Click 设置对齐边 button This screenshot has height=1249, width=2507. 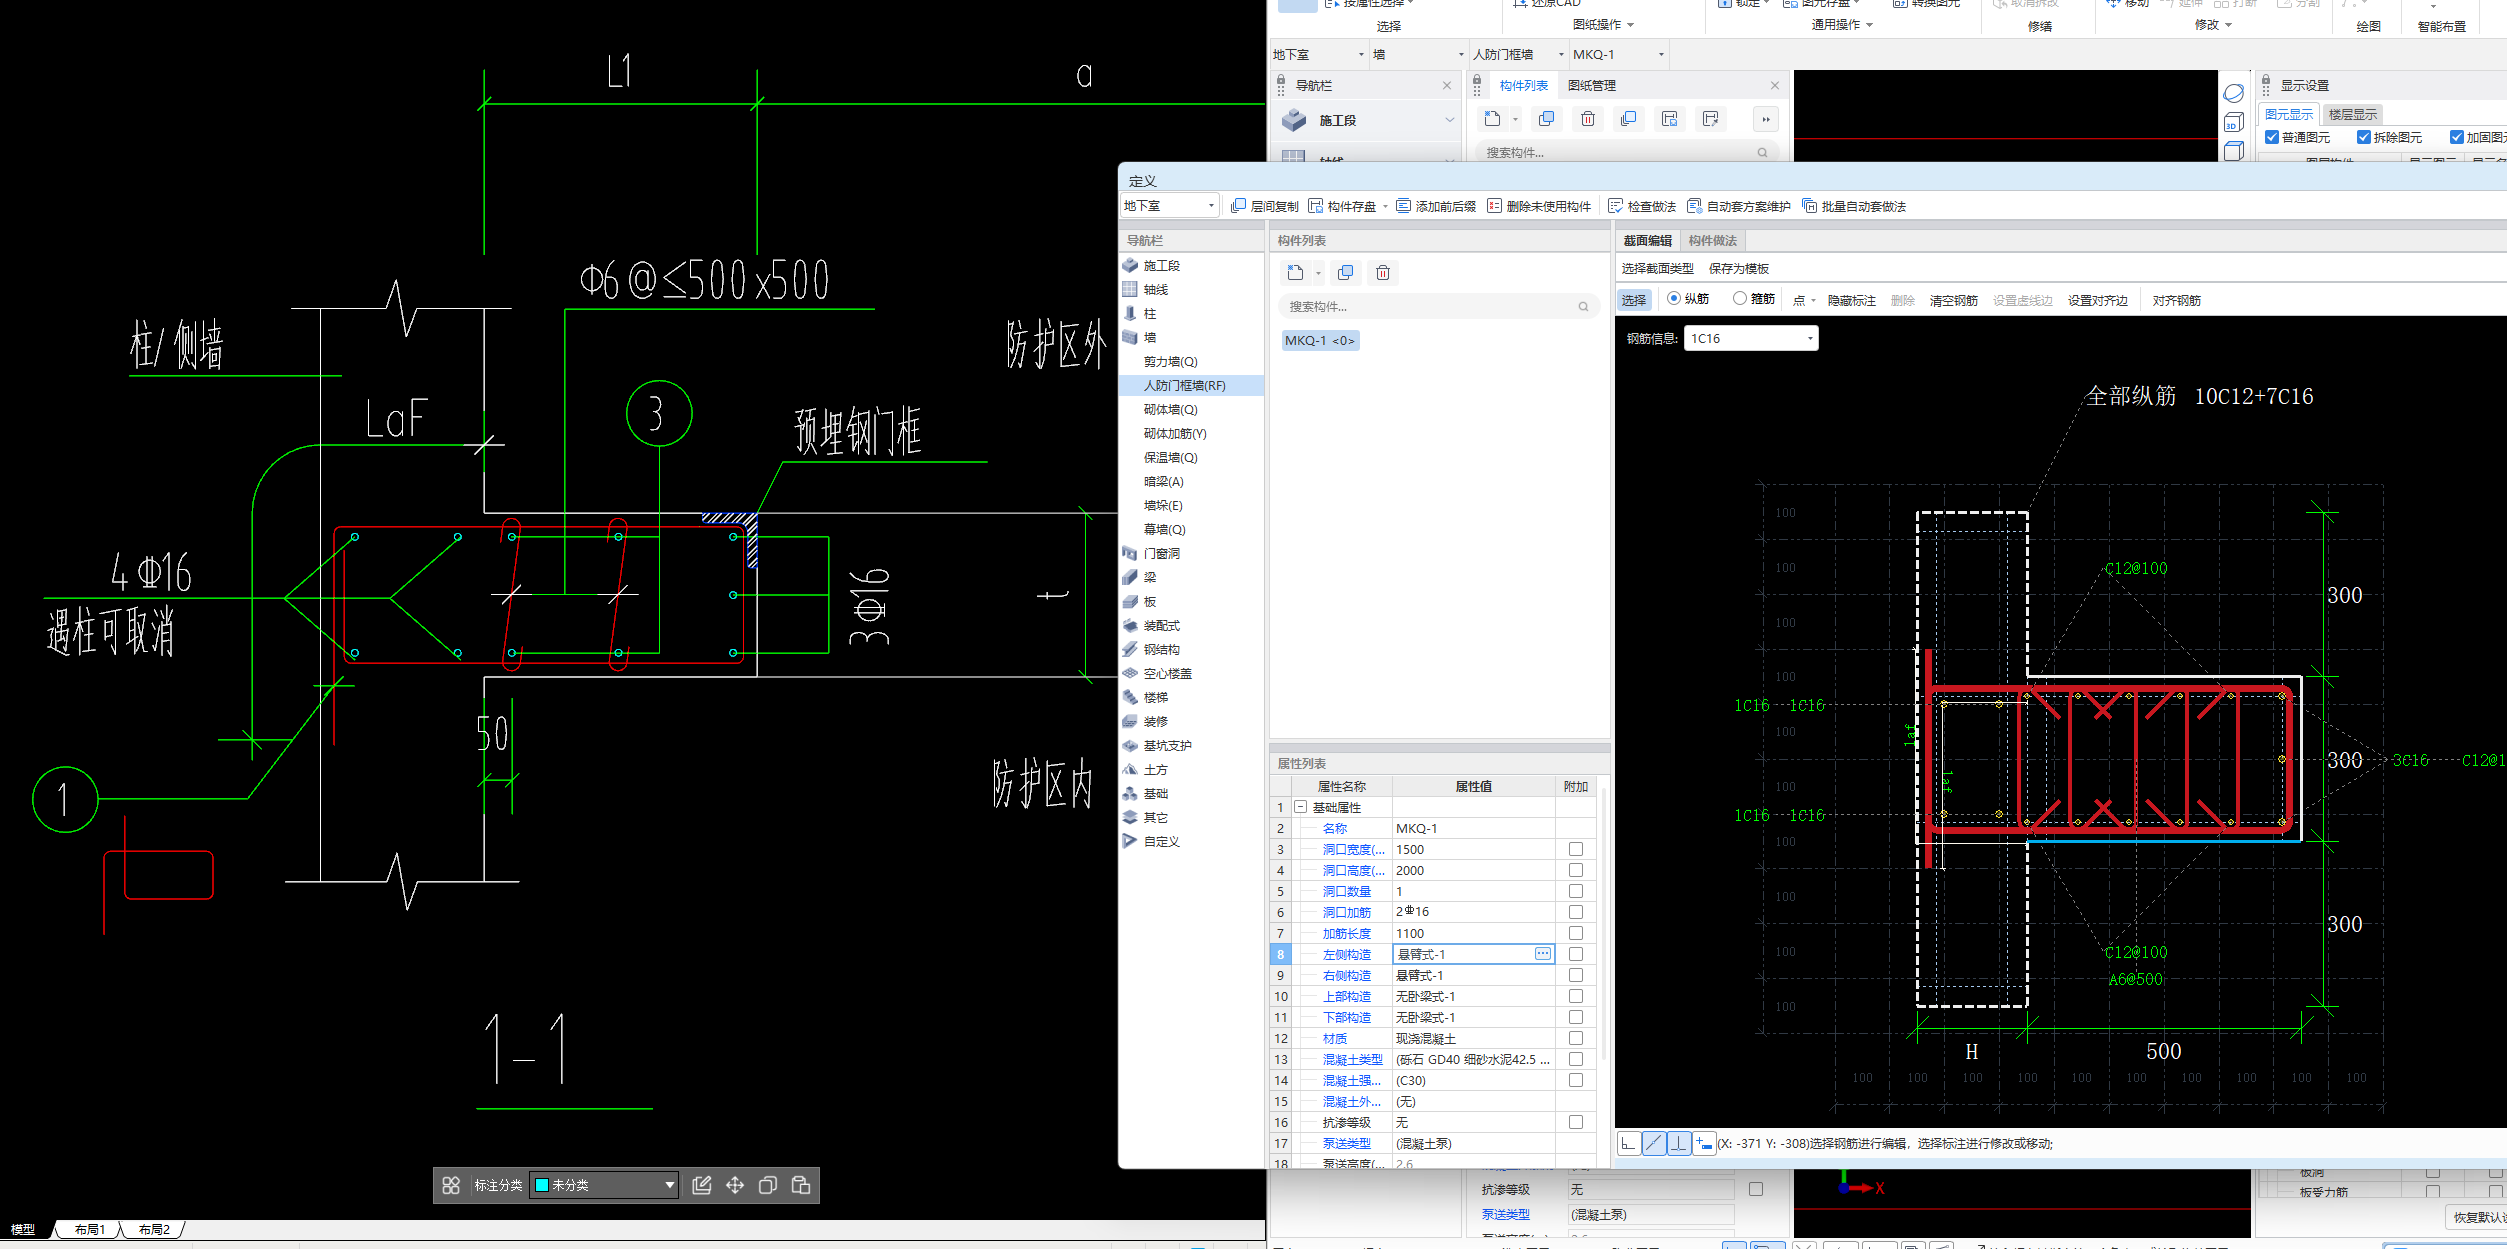coord(2098,300)
